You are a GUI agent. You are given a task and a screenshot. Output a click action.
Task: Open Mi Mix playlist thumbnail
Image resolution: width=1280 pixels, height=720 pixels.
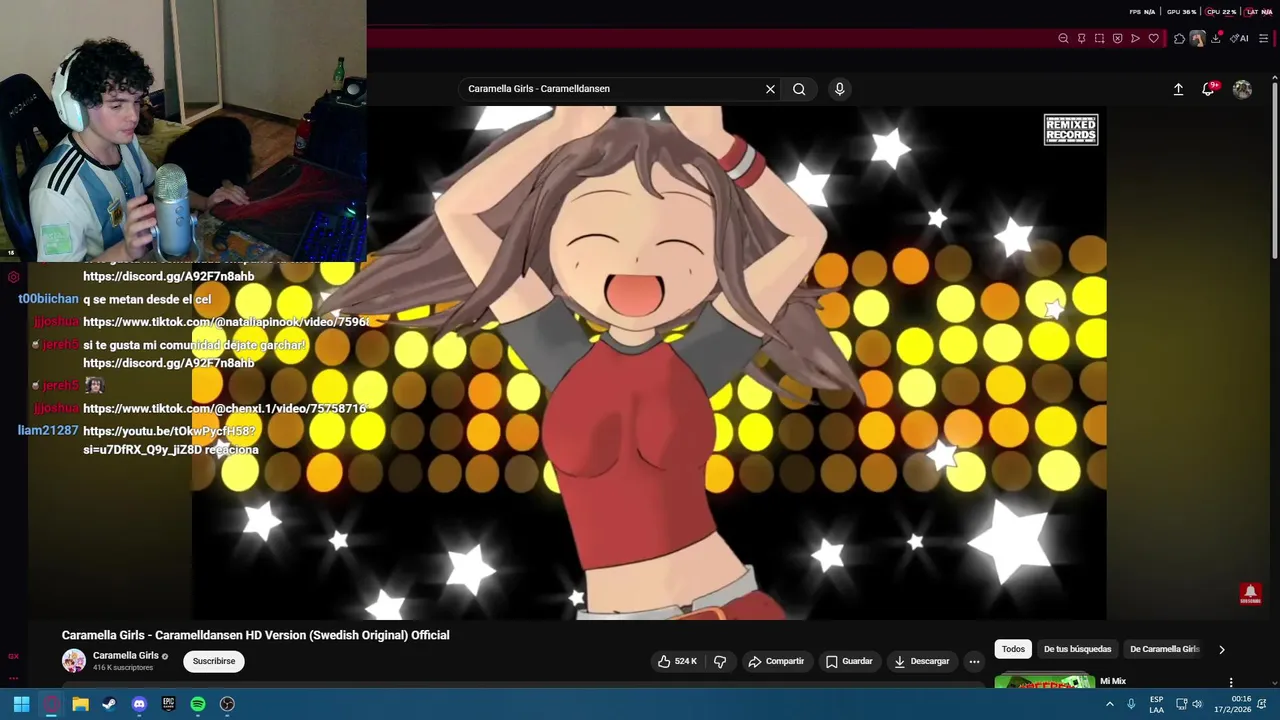click(1044, 682)
